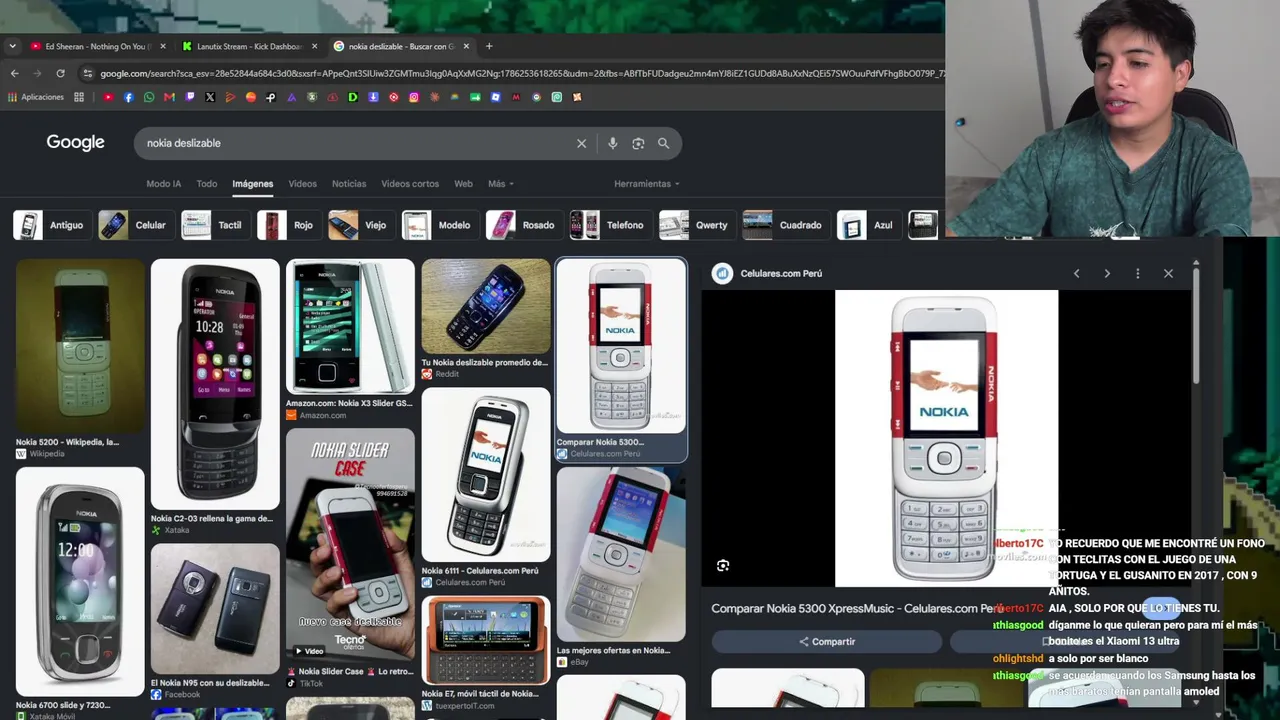Open the Aplicaciones apps shortcut
The image size is (1280, 720).
(x=36, y=97)
